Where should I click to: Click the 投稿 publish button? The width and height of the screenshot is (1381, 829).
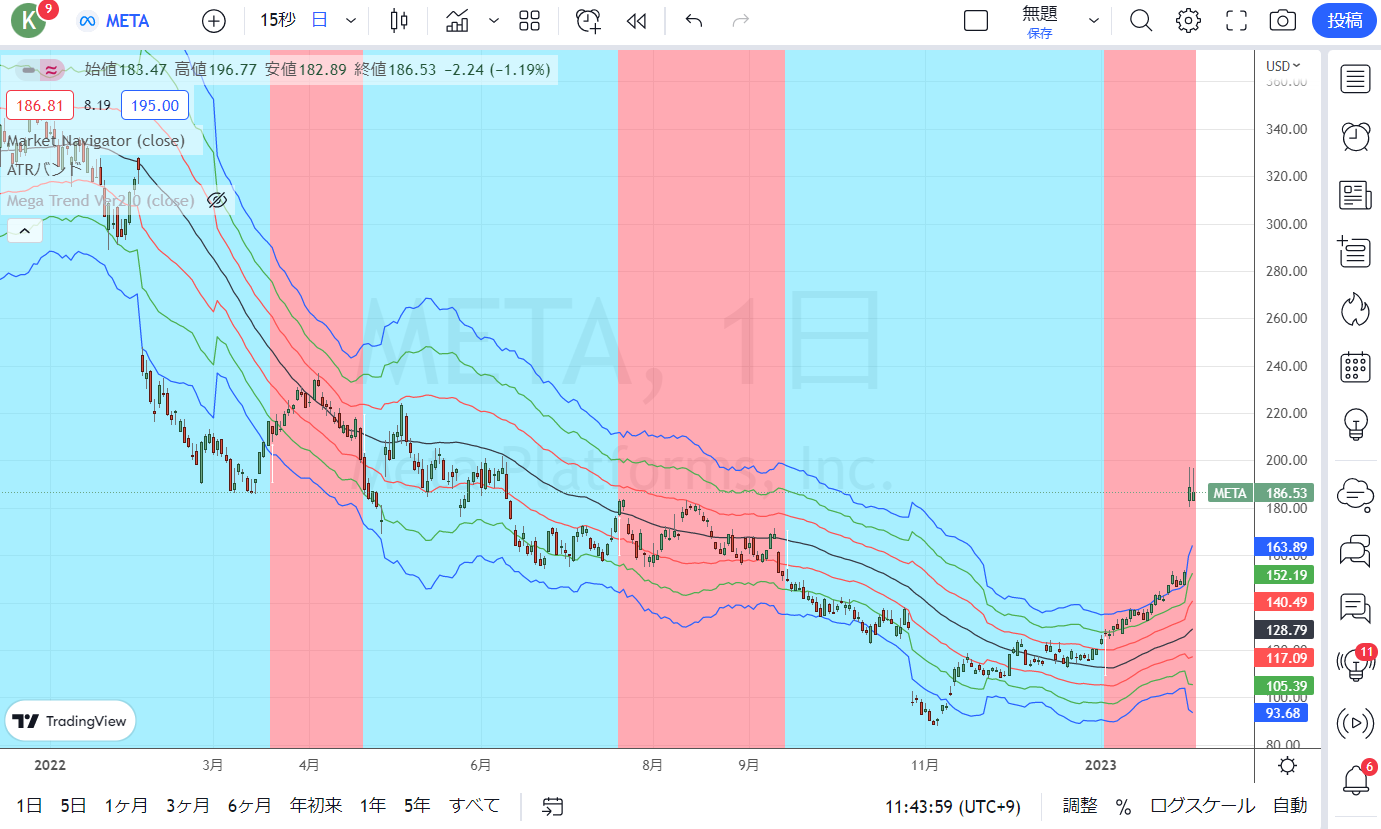point(1344,20)
